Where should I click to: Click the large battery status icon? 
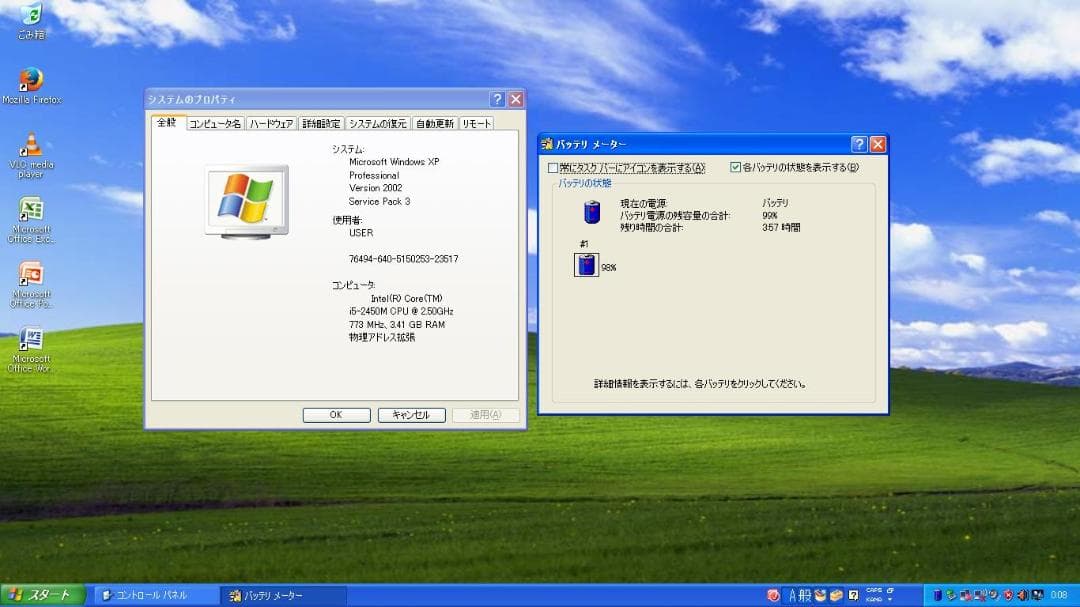click(592, 212)
